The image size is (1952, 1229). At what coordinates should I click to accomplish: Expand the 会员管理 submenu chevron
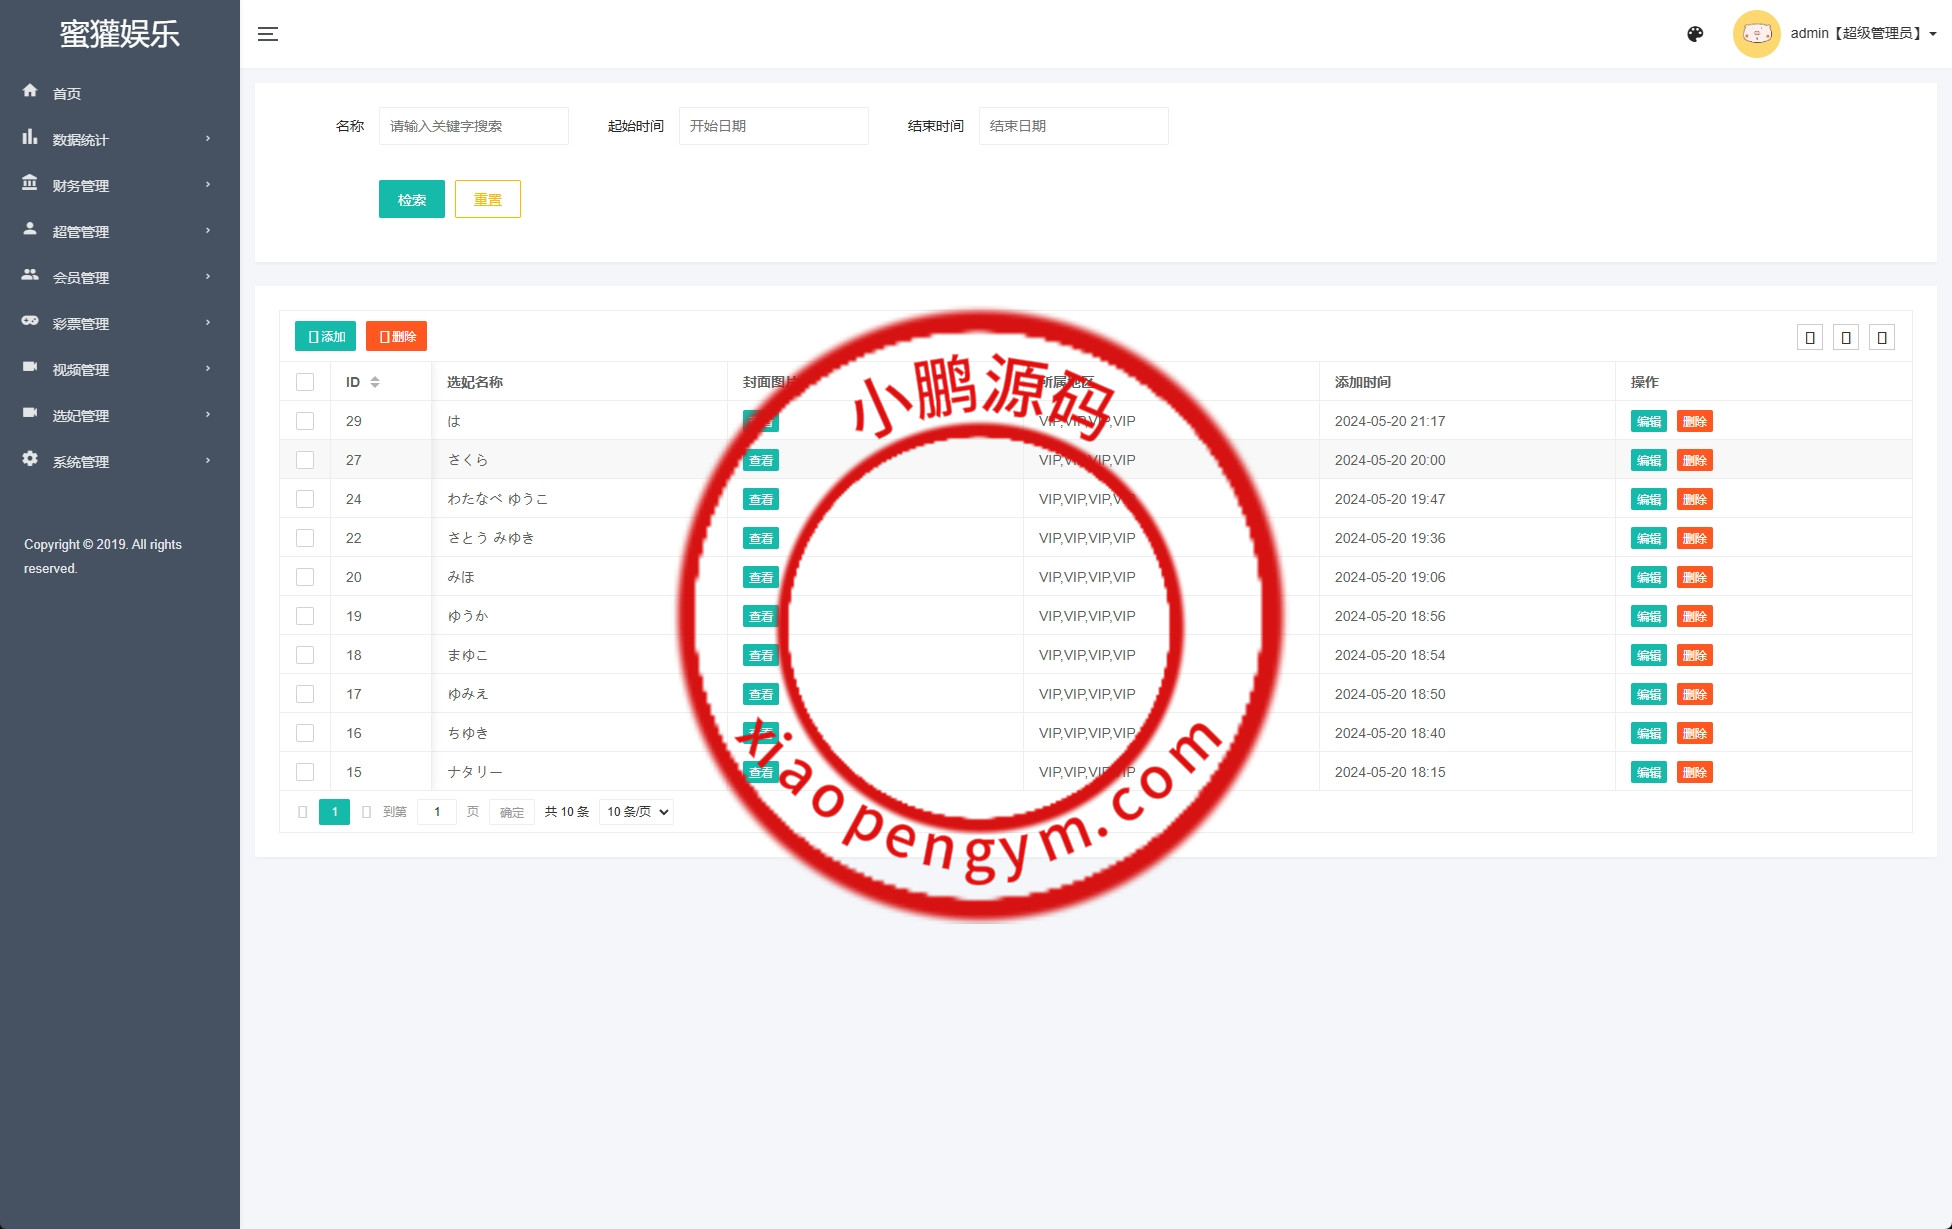pos(208,277)
